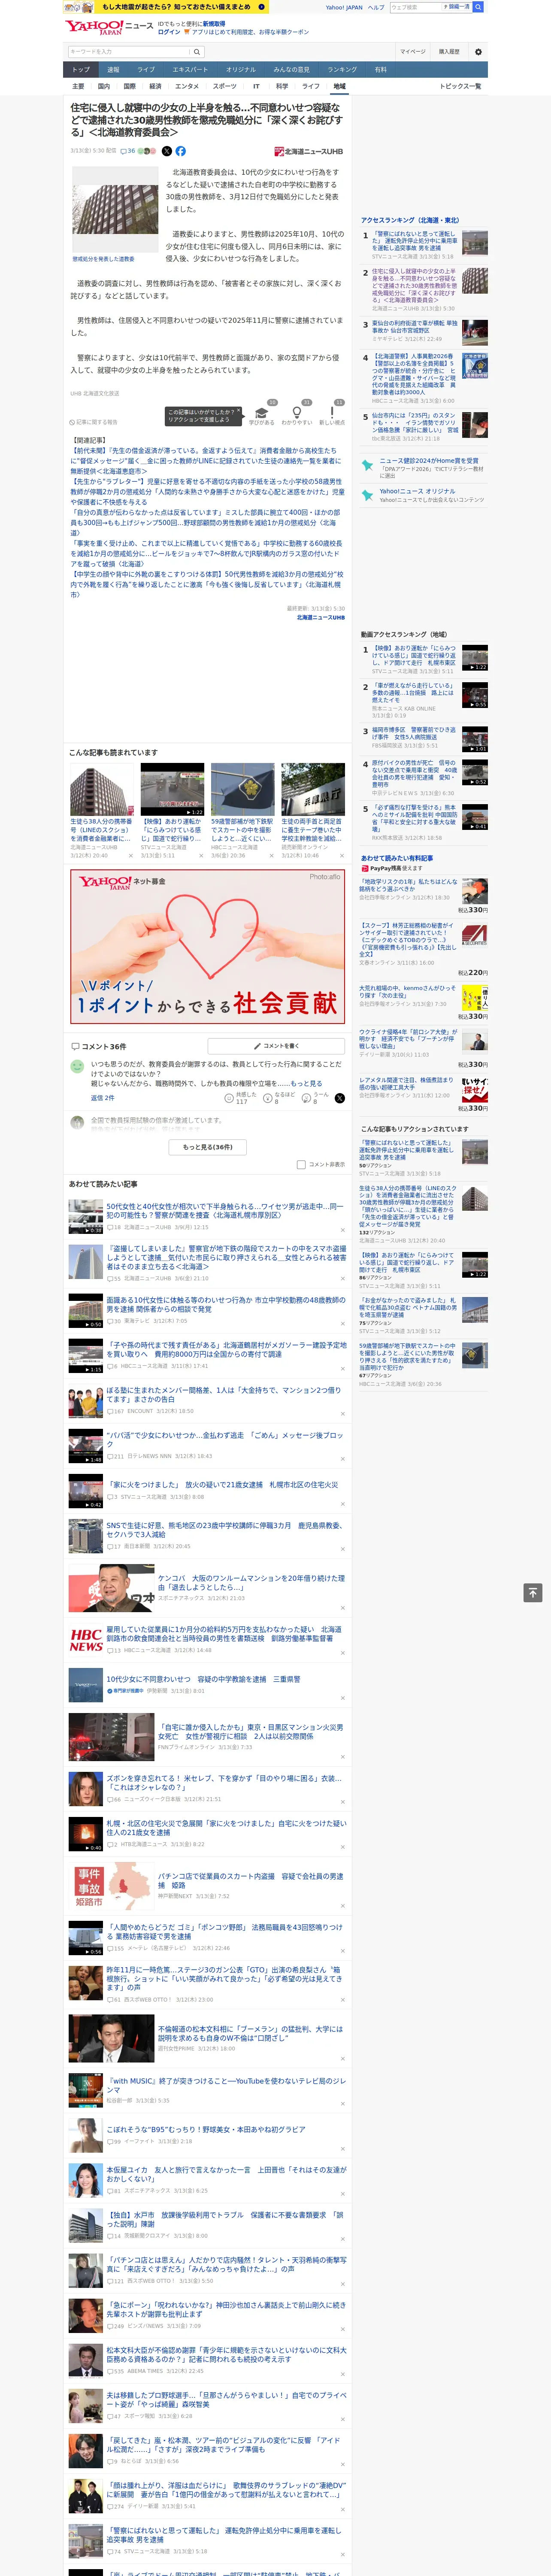Open related story 10代少女に不同意わいせつ 三重県警
This screenshot has height=2576, width=551.
203,1679
